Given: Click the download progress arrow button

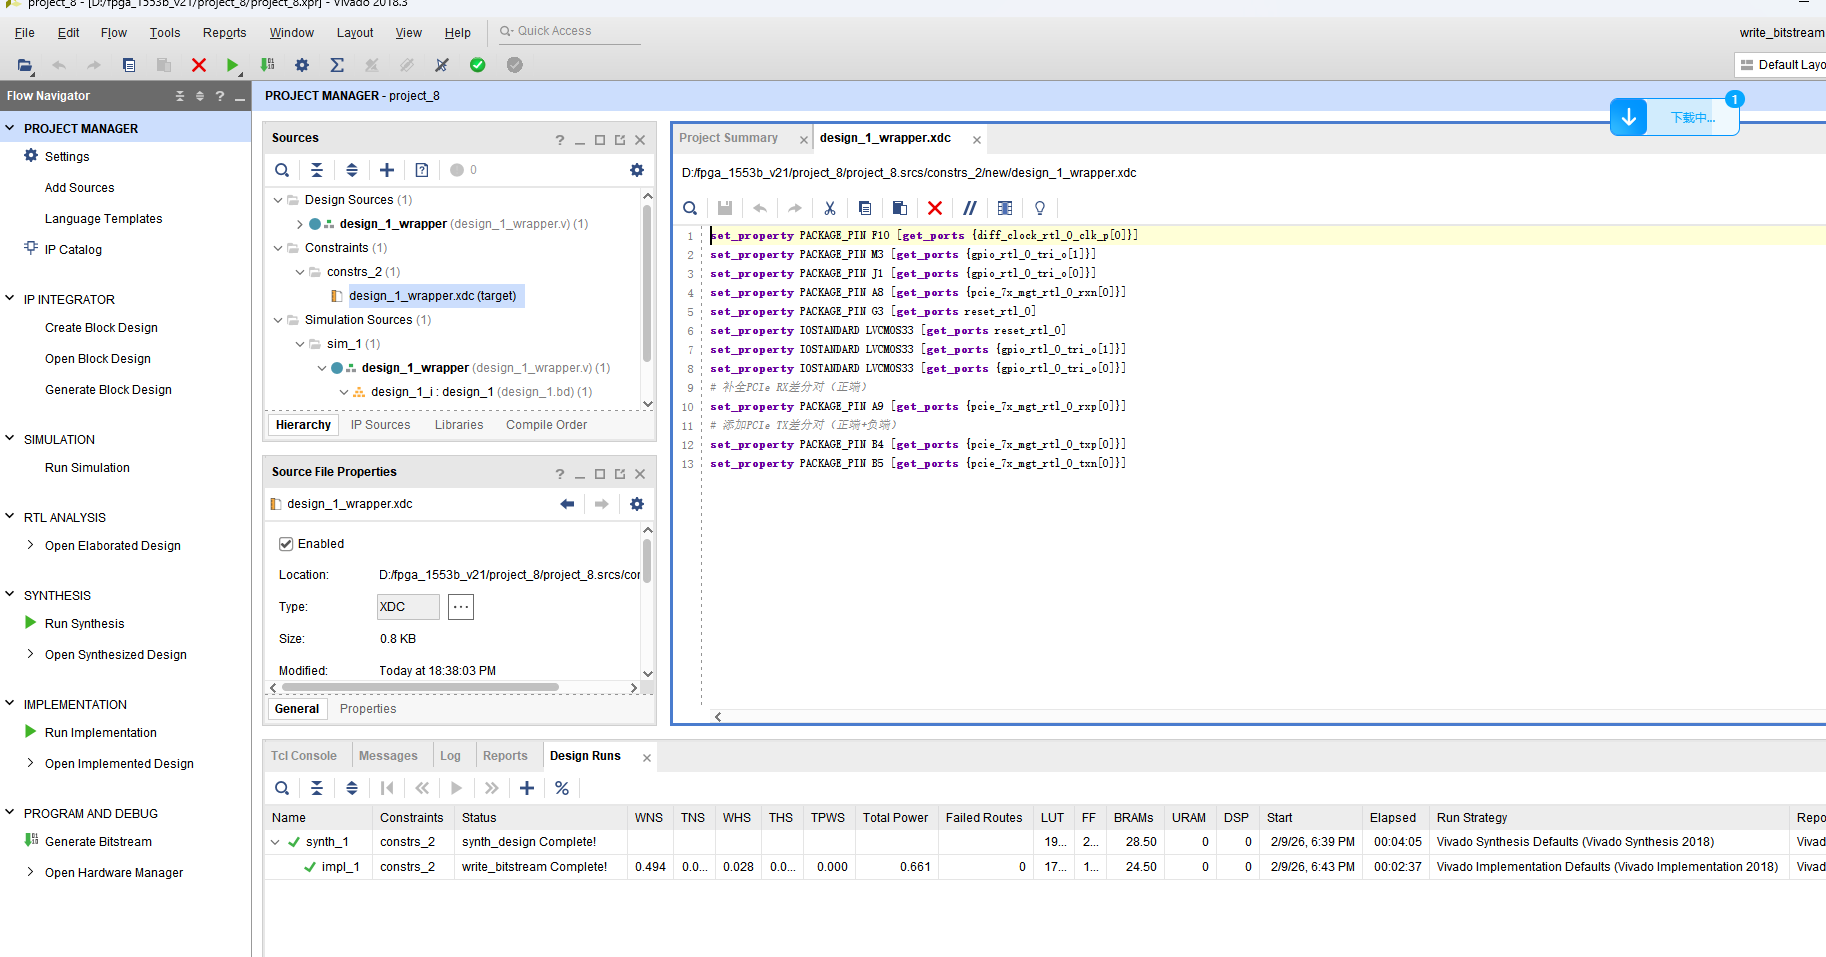Looking at the screenshot, I should coord(1629,117).
